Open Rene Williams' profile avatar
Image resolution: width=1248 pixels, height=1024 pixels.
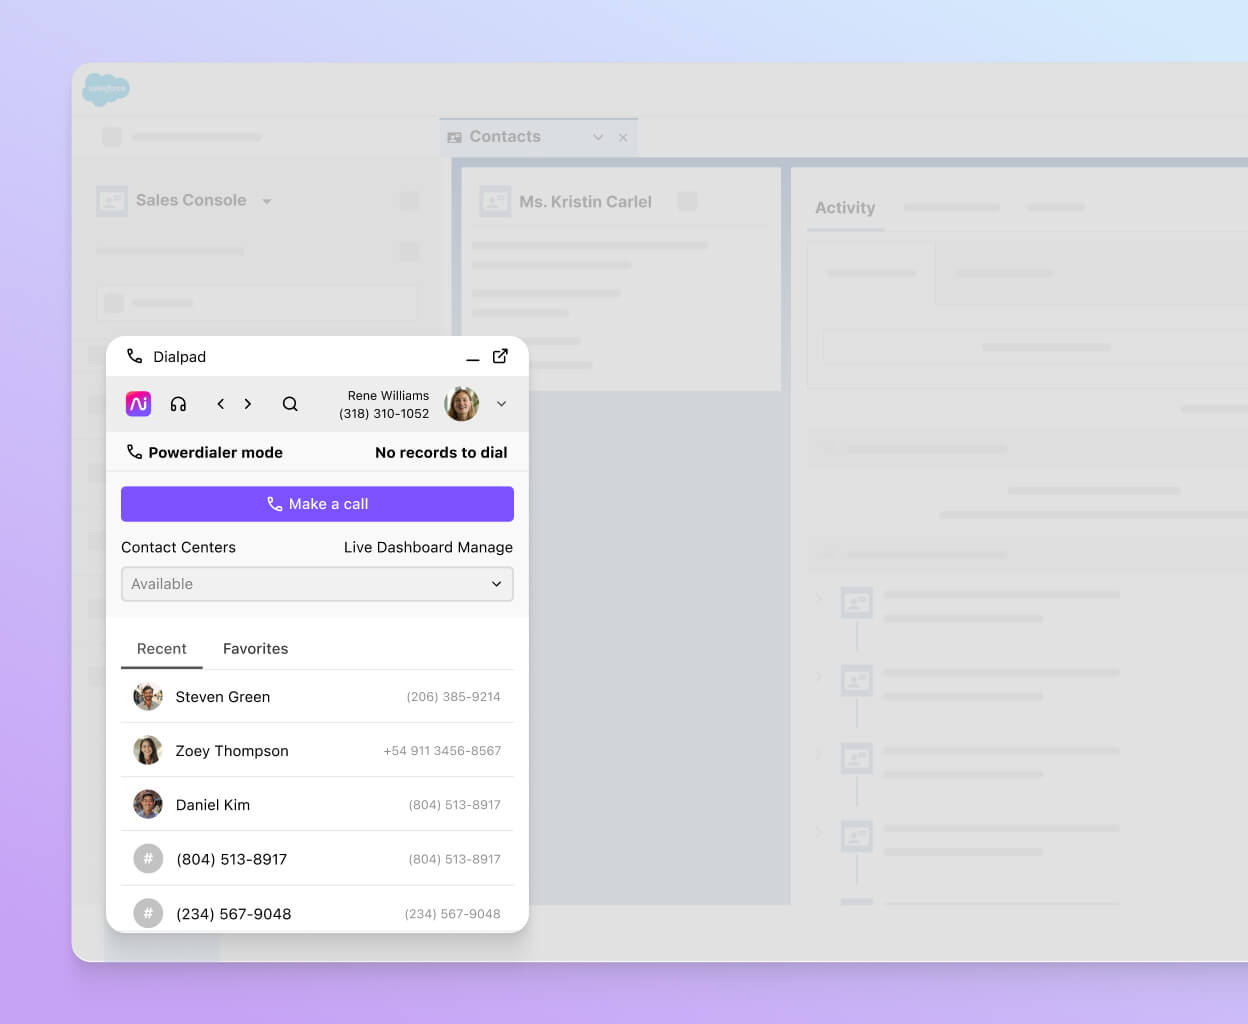(x=461, y=403)
